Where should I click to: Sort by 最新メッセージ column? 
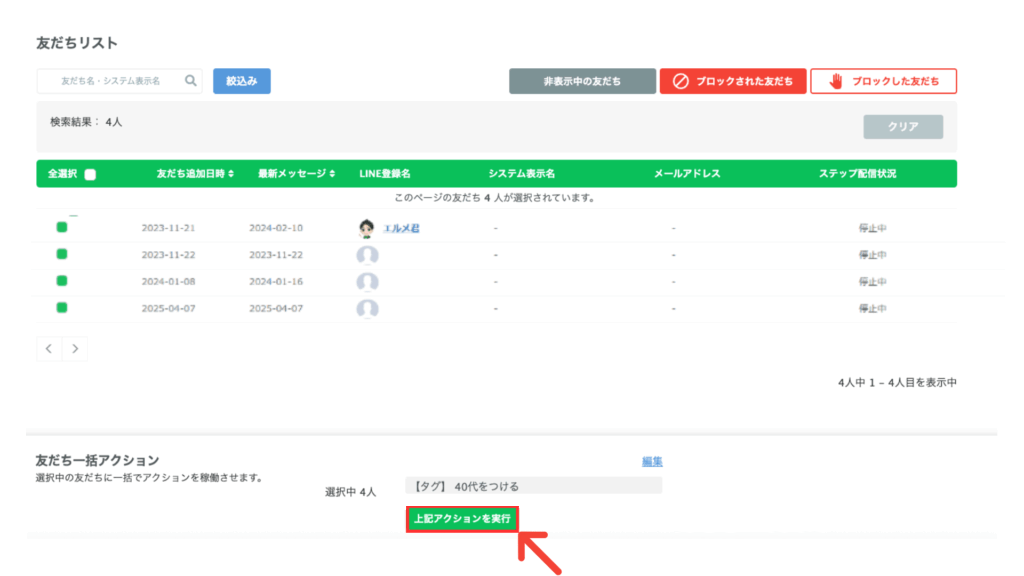pyautogui.click(x=296, y=174)
